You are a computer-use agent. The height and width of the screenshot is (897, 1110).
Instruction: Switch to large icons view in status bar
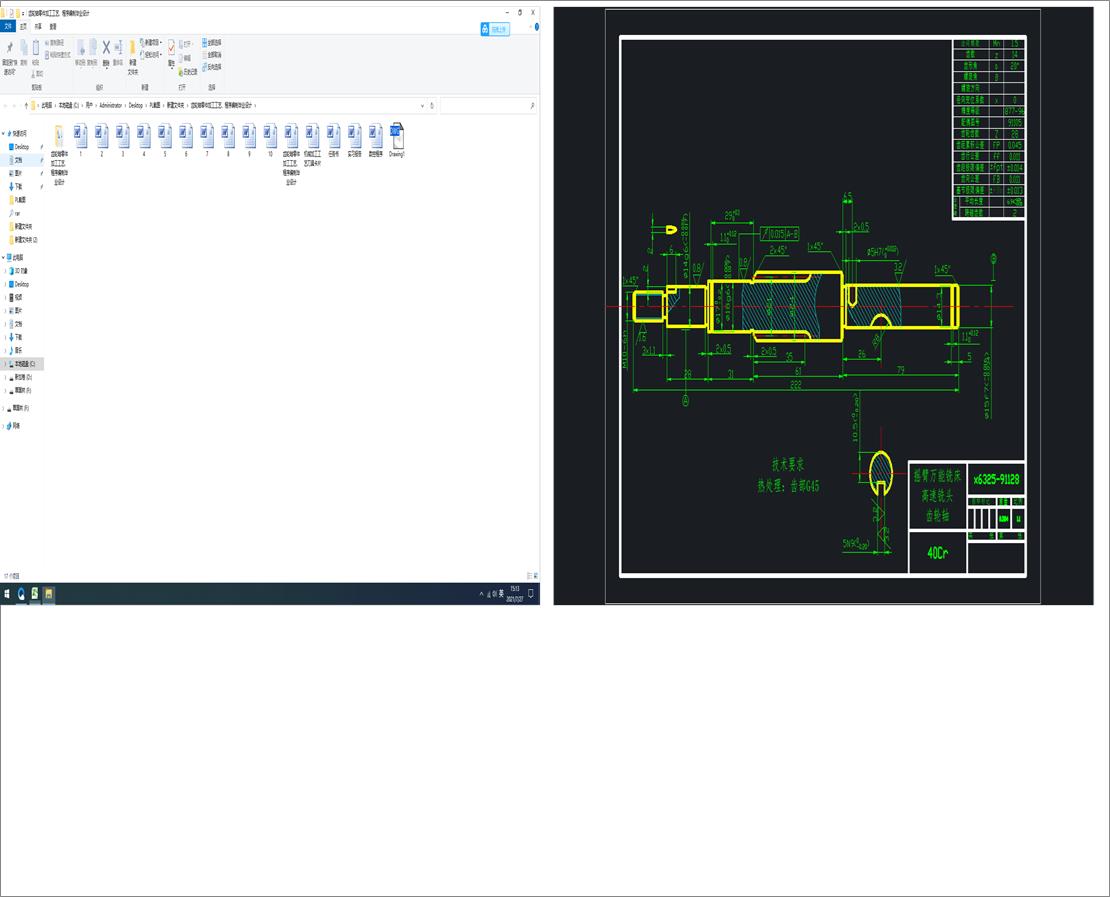(535, 576)
